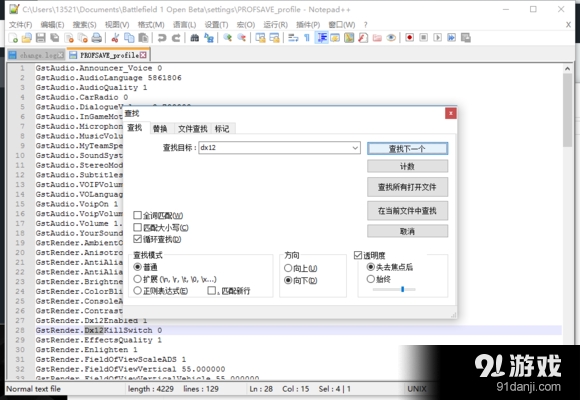
Task: Open the Document Map toolbar icon
Action: coord(349,38)
